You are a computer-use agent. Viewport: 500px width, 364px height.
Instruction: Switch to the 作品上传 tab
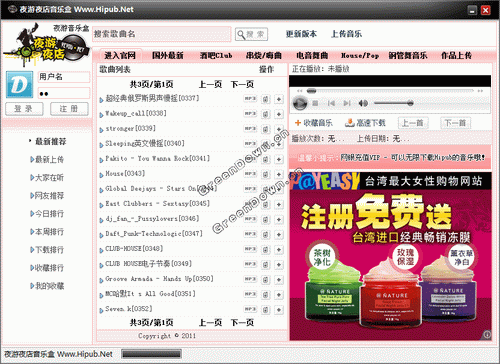click(x=456, y=55)
